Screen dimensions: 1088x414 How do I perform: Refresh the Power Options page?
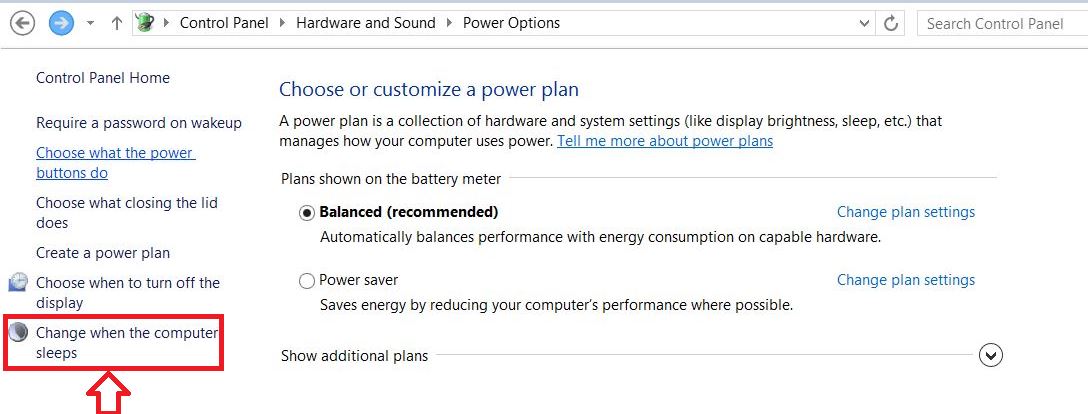tap(891, 23)
